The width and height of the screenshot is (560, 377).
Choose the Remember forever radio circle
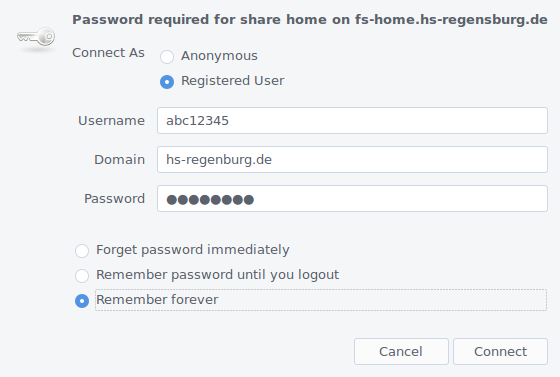pyautogui.click(x=82, y=301)
